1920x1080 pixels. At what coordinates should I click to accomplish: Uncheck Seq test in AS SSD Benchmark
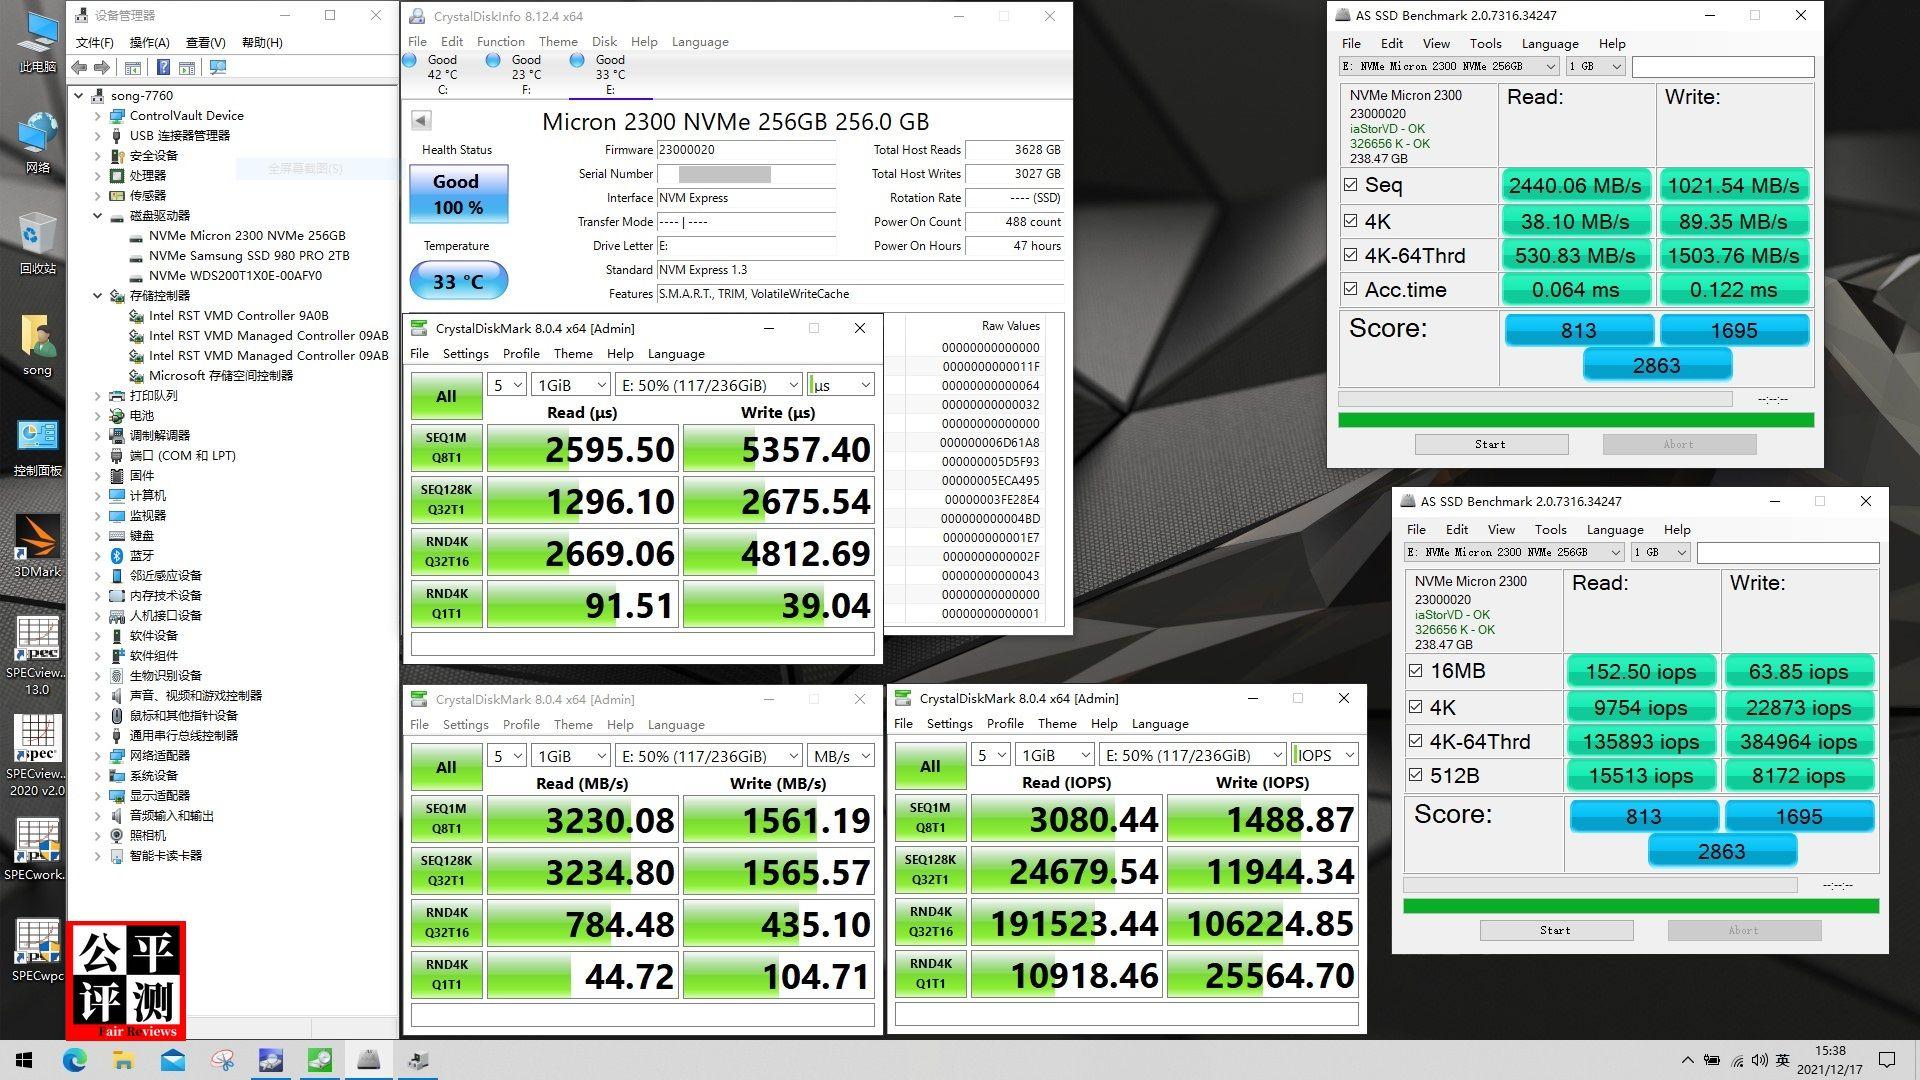tap(1349, 185)
